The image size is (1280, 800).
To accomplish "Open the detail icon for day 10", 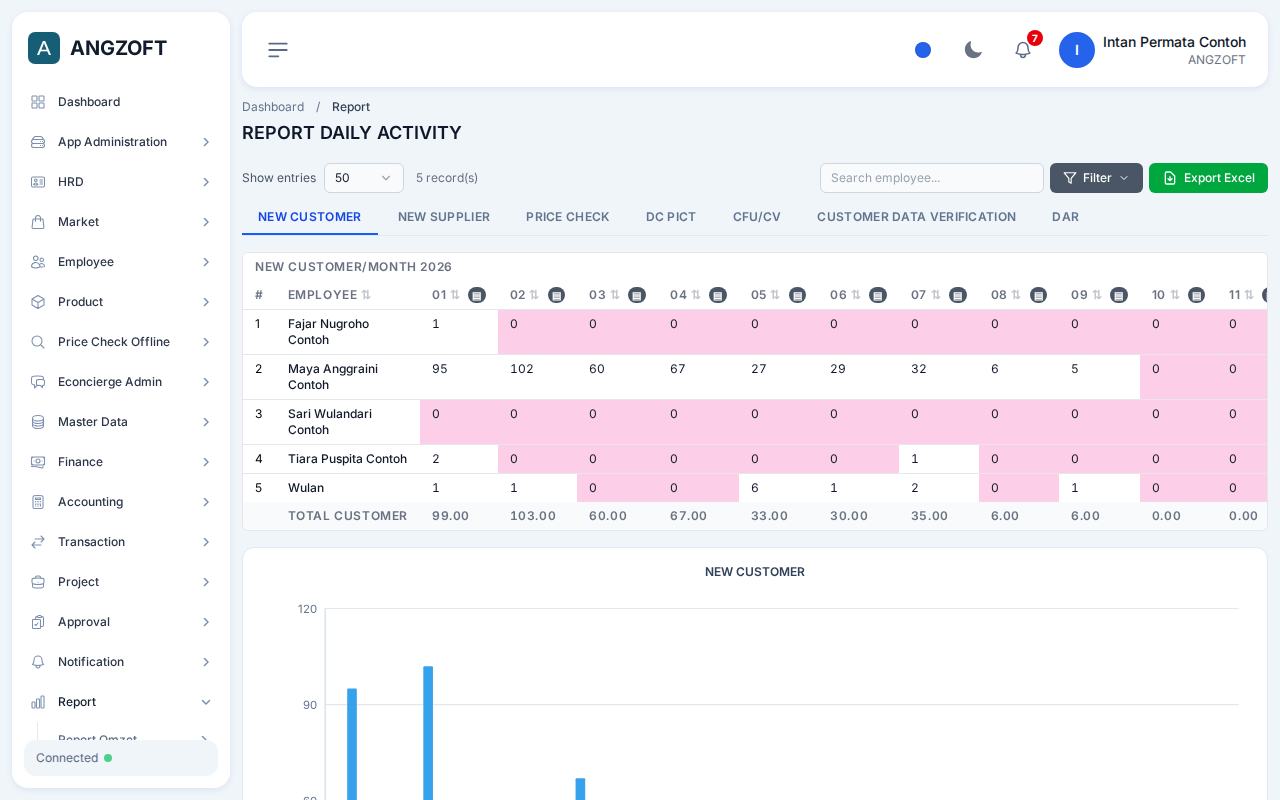I will click(1197, 295).
